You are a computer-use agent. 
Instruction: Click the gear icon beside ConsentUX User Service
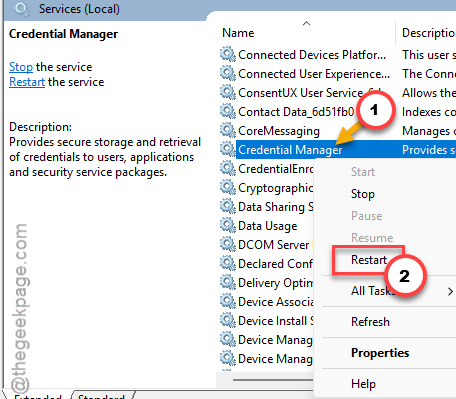228,92
